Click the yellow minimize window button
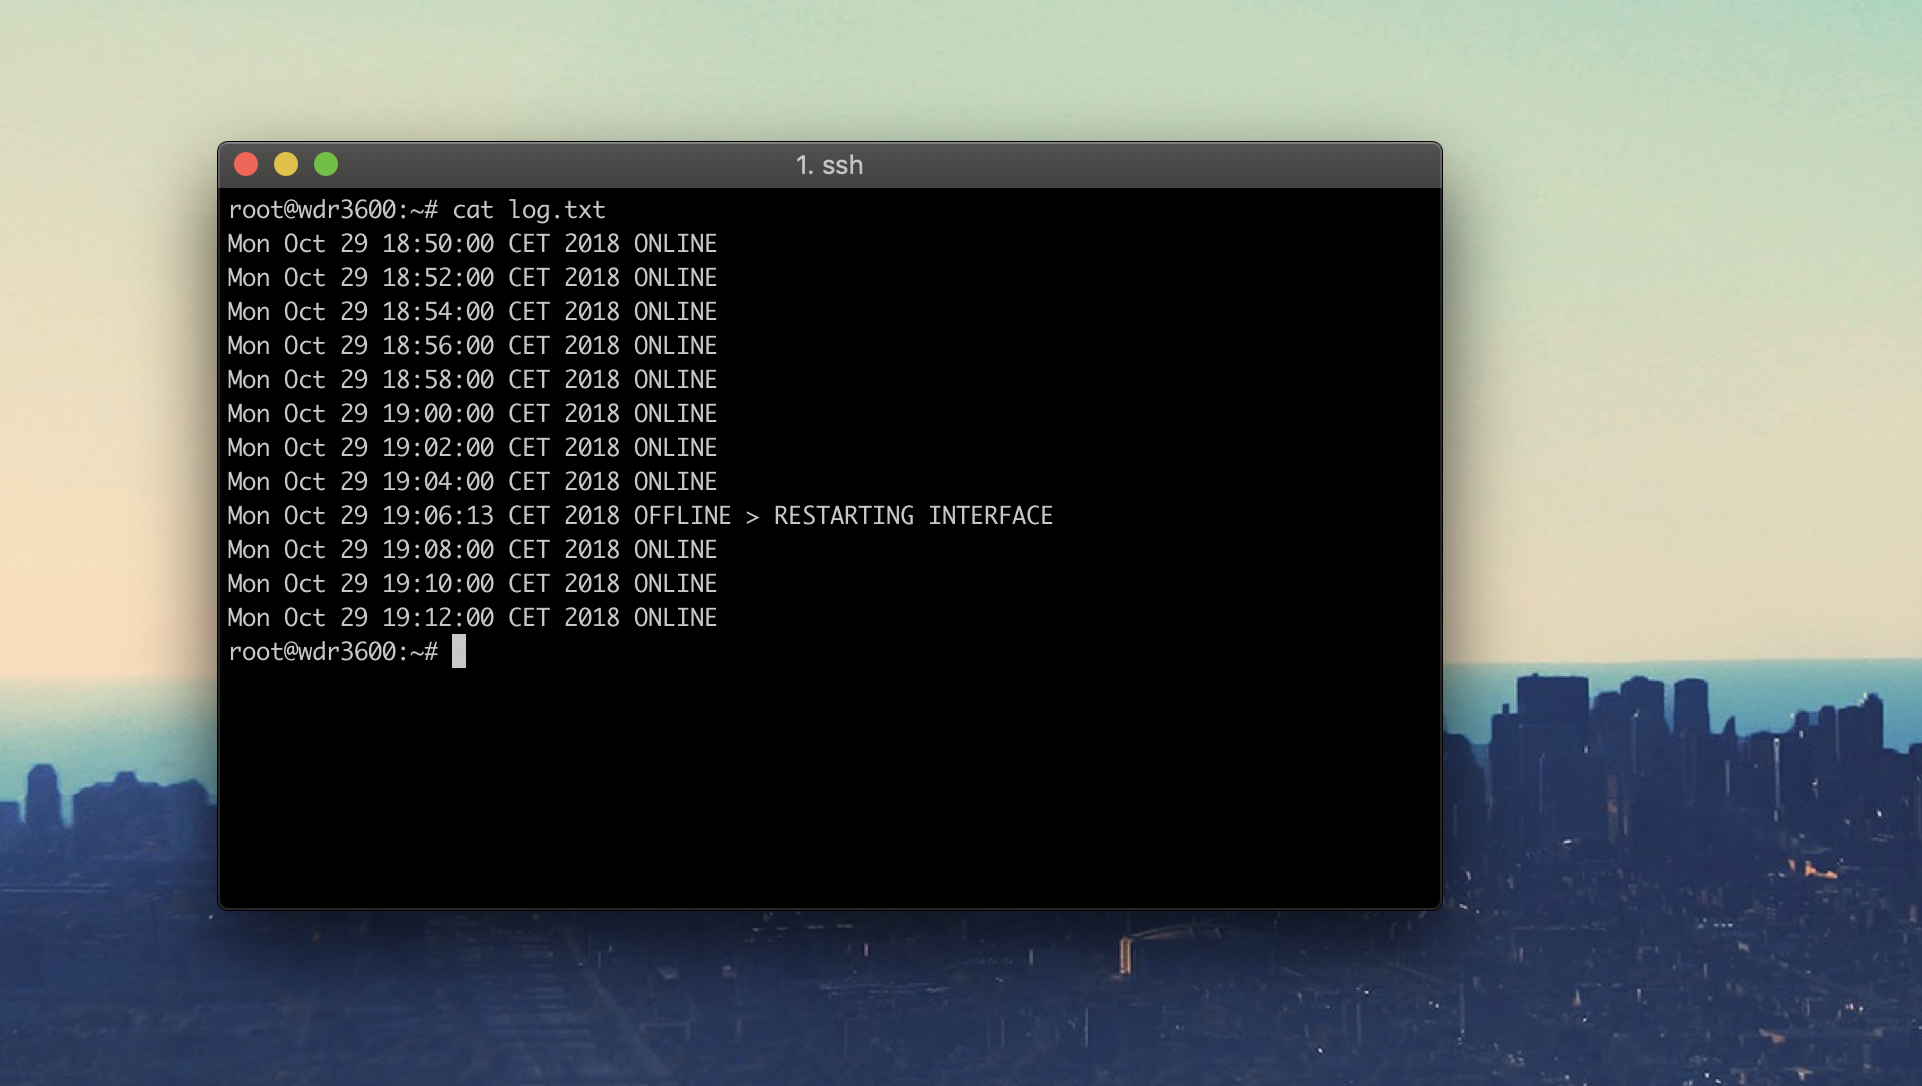Screen dimensions: 1922x1086 click(286, 164)
